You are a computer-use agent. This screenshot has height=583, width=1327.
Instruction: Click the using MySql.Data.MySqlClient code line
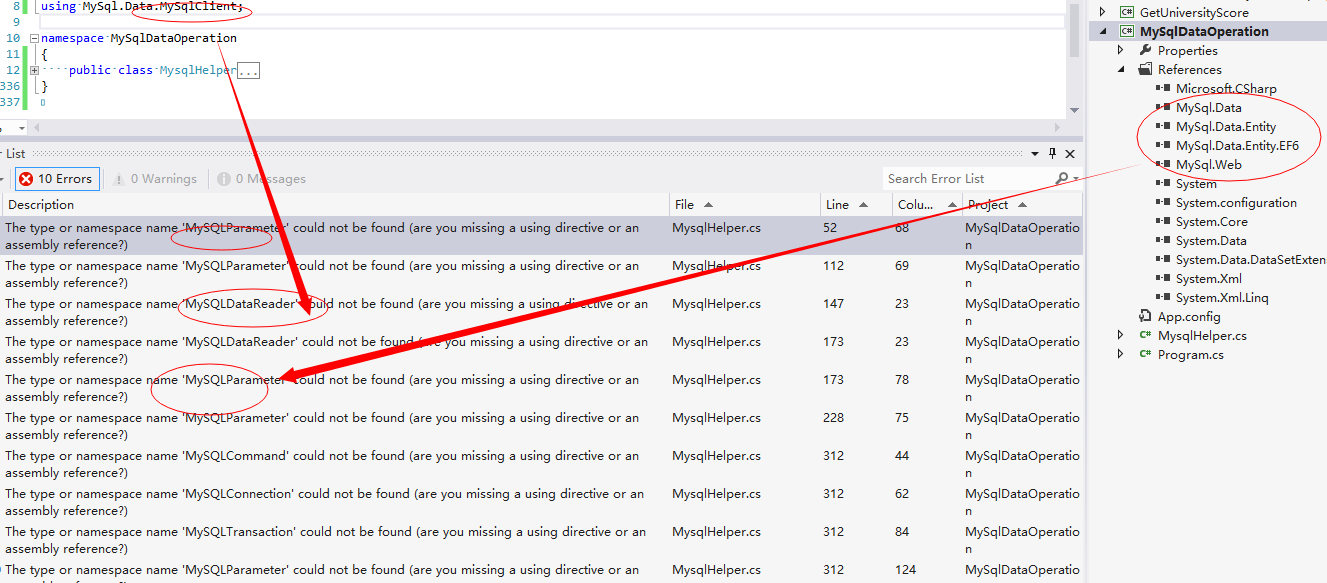[142, 6]
